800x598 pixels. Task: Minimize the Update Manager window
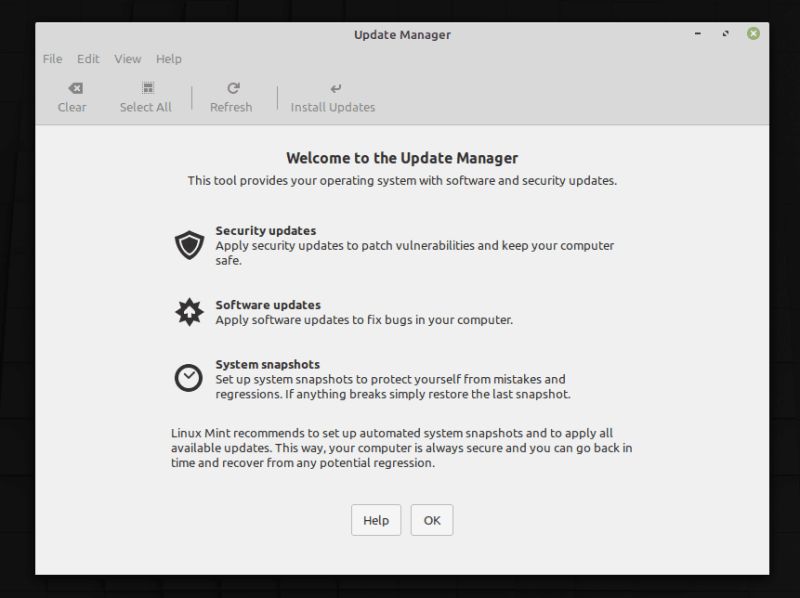[696, 33]
